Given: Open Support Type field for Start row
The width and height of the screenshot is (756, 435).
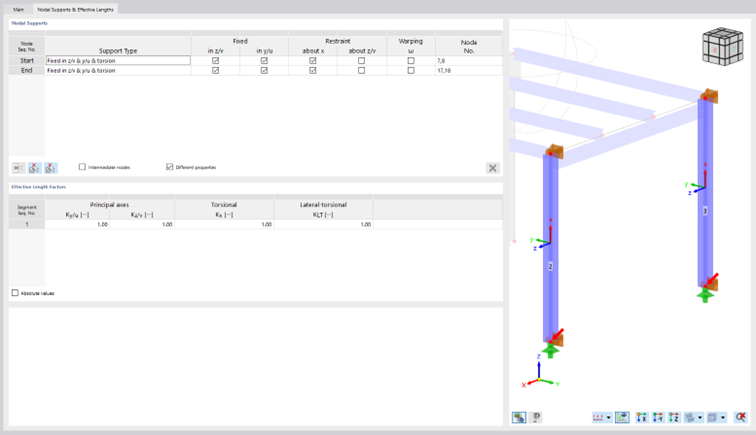Looking at the screenshot, I should tap(118, 61).
